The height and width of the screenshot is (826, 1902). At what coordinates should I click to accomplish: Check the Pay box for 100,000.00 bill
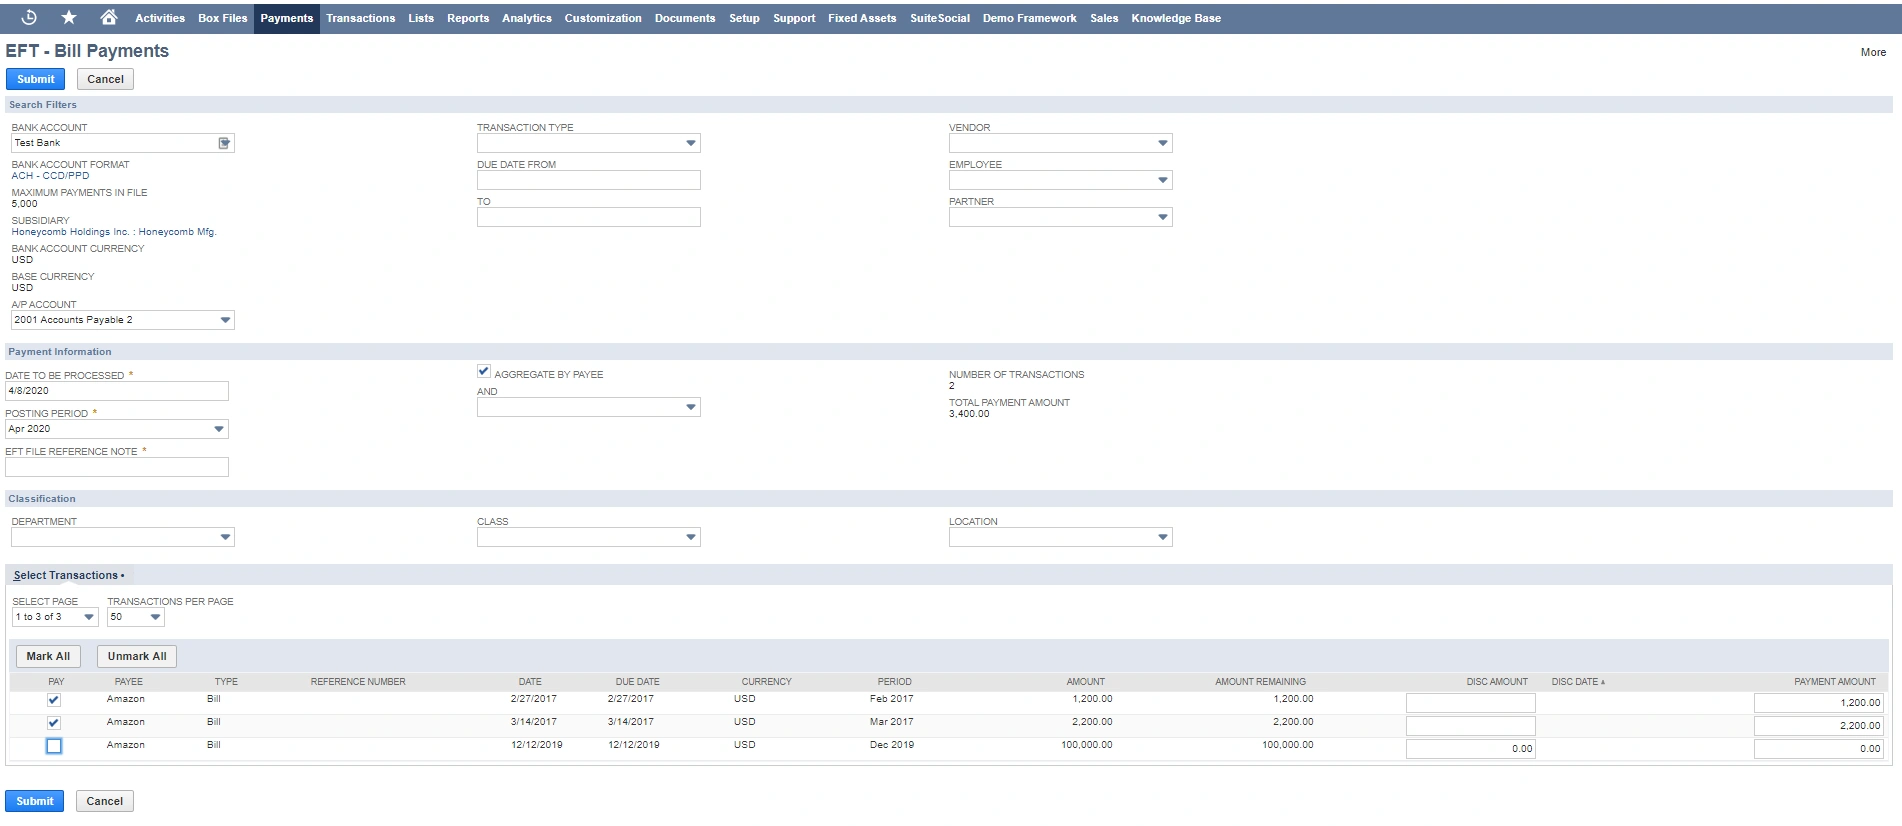tap(54, 746)
